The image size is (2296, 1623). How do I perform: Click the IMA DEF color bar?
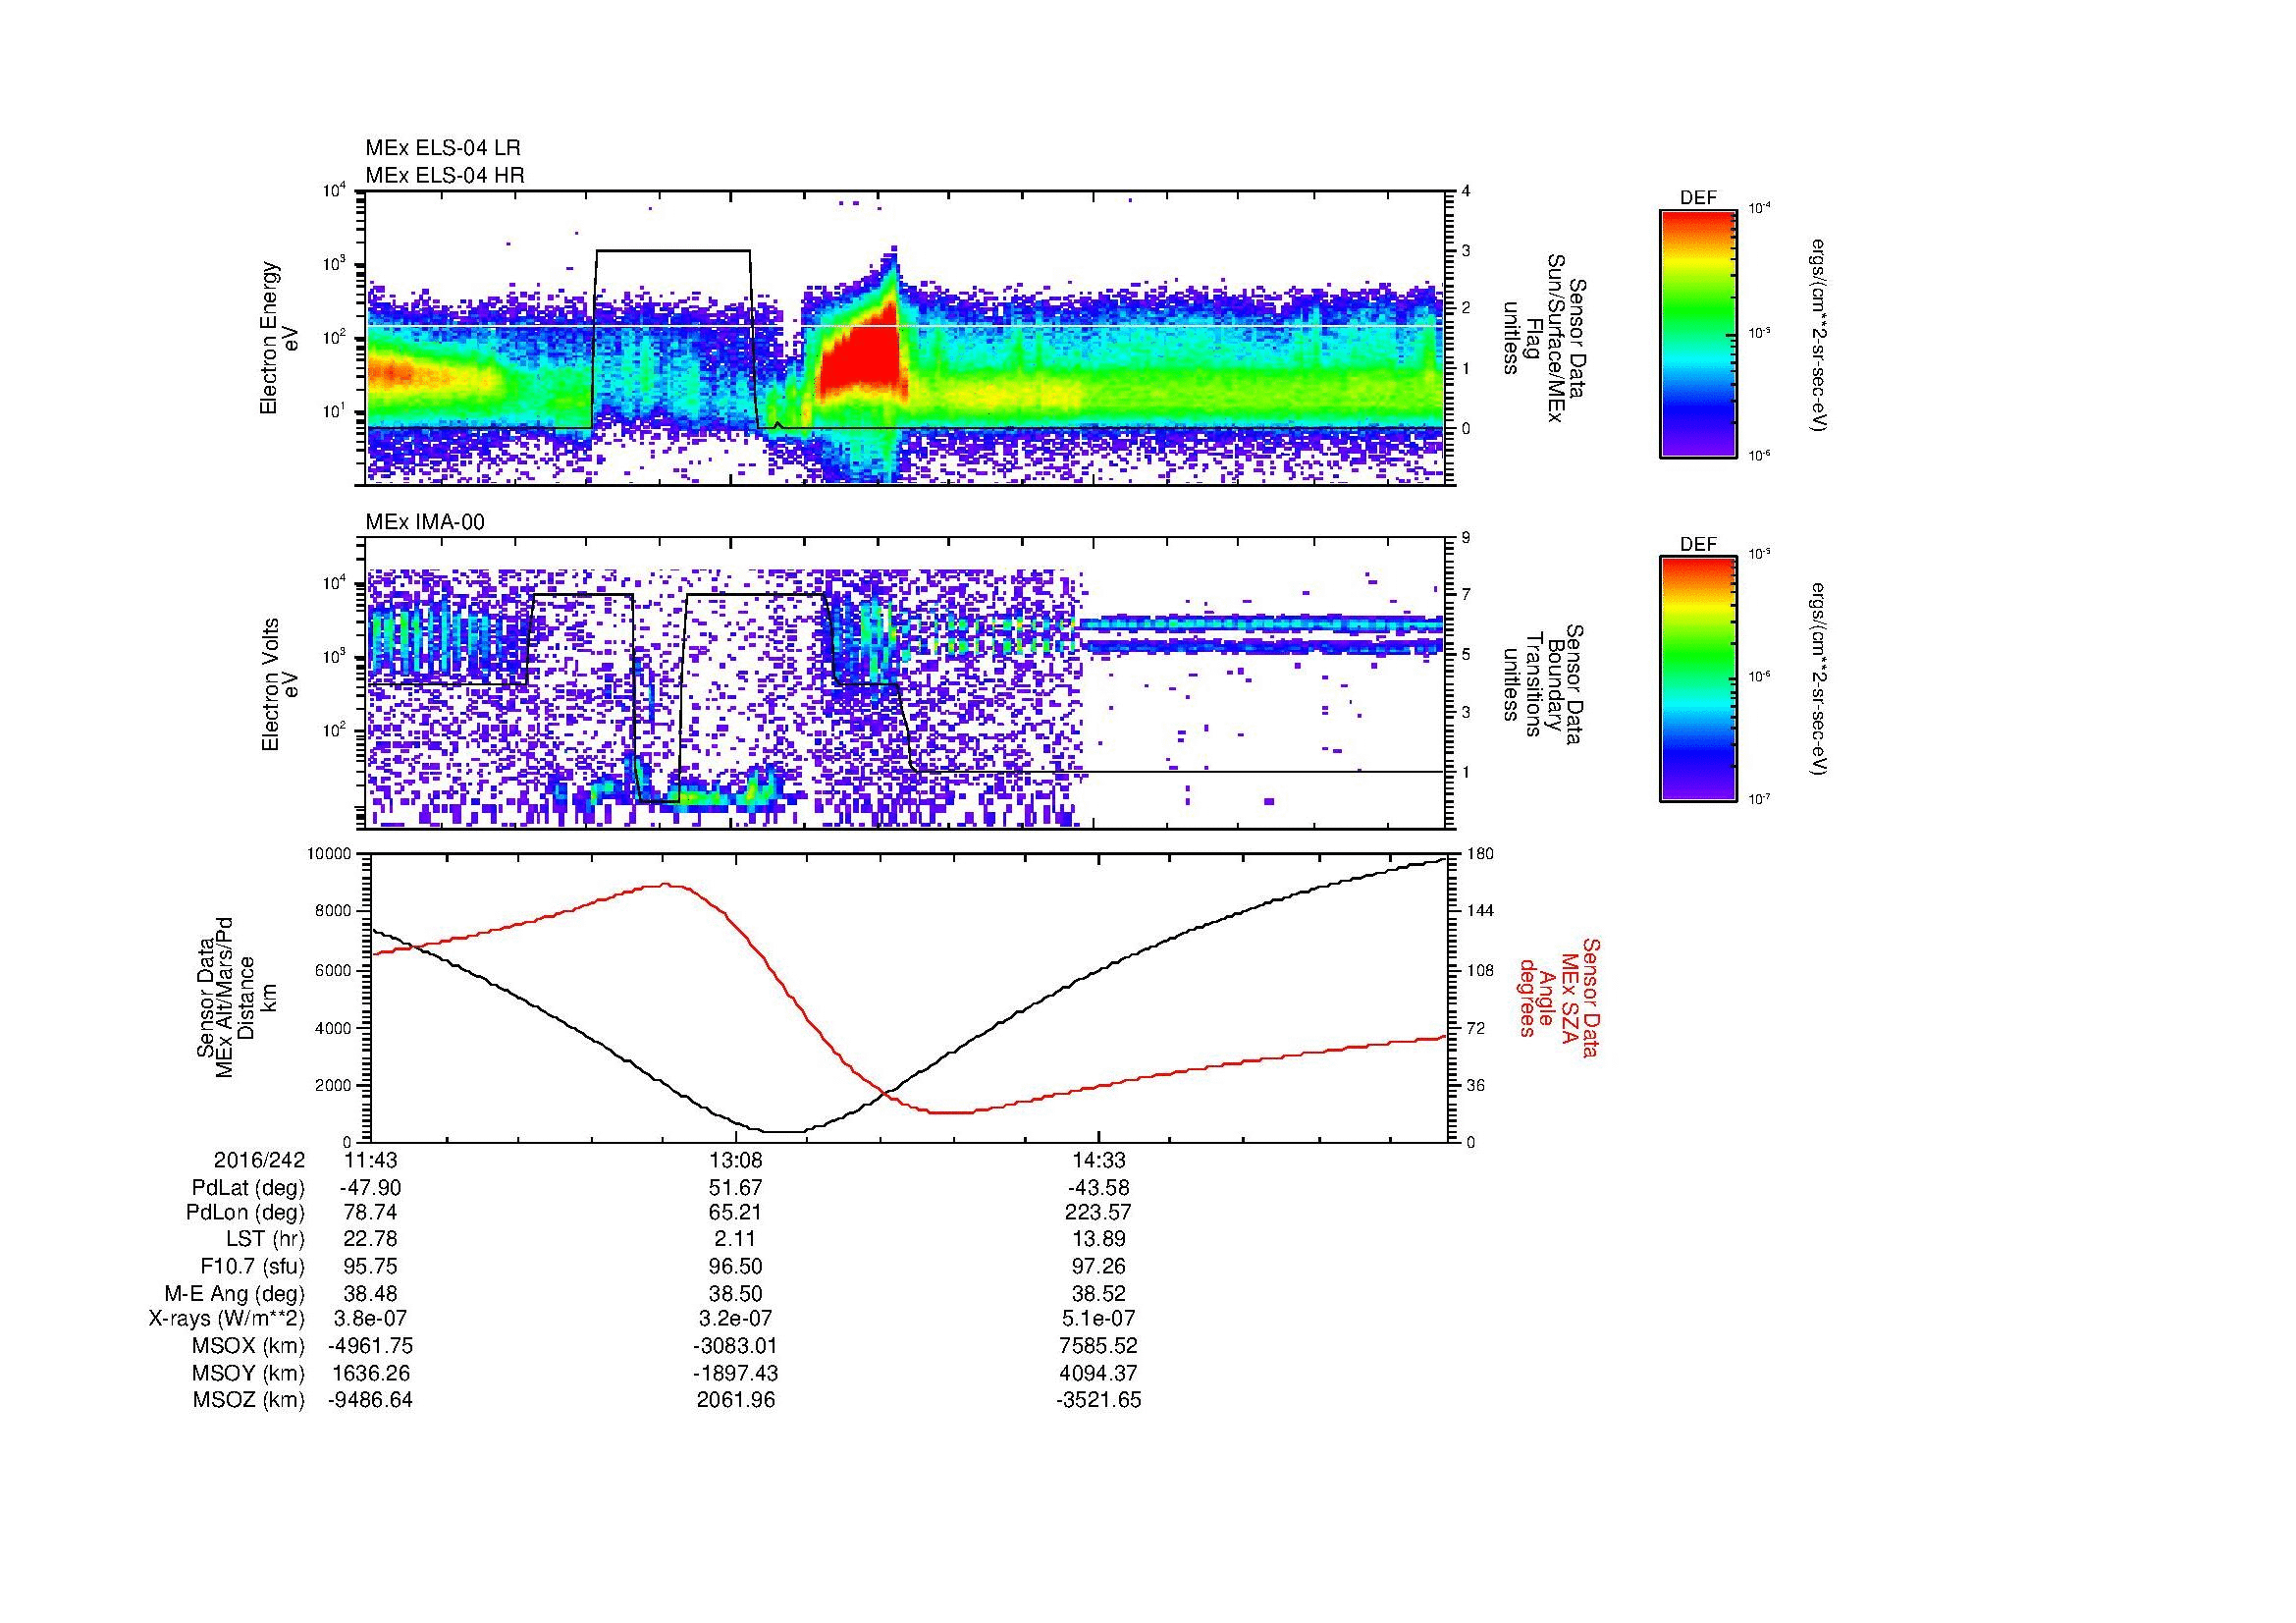(1697, 679)
